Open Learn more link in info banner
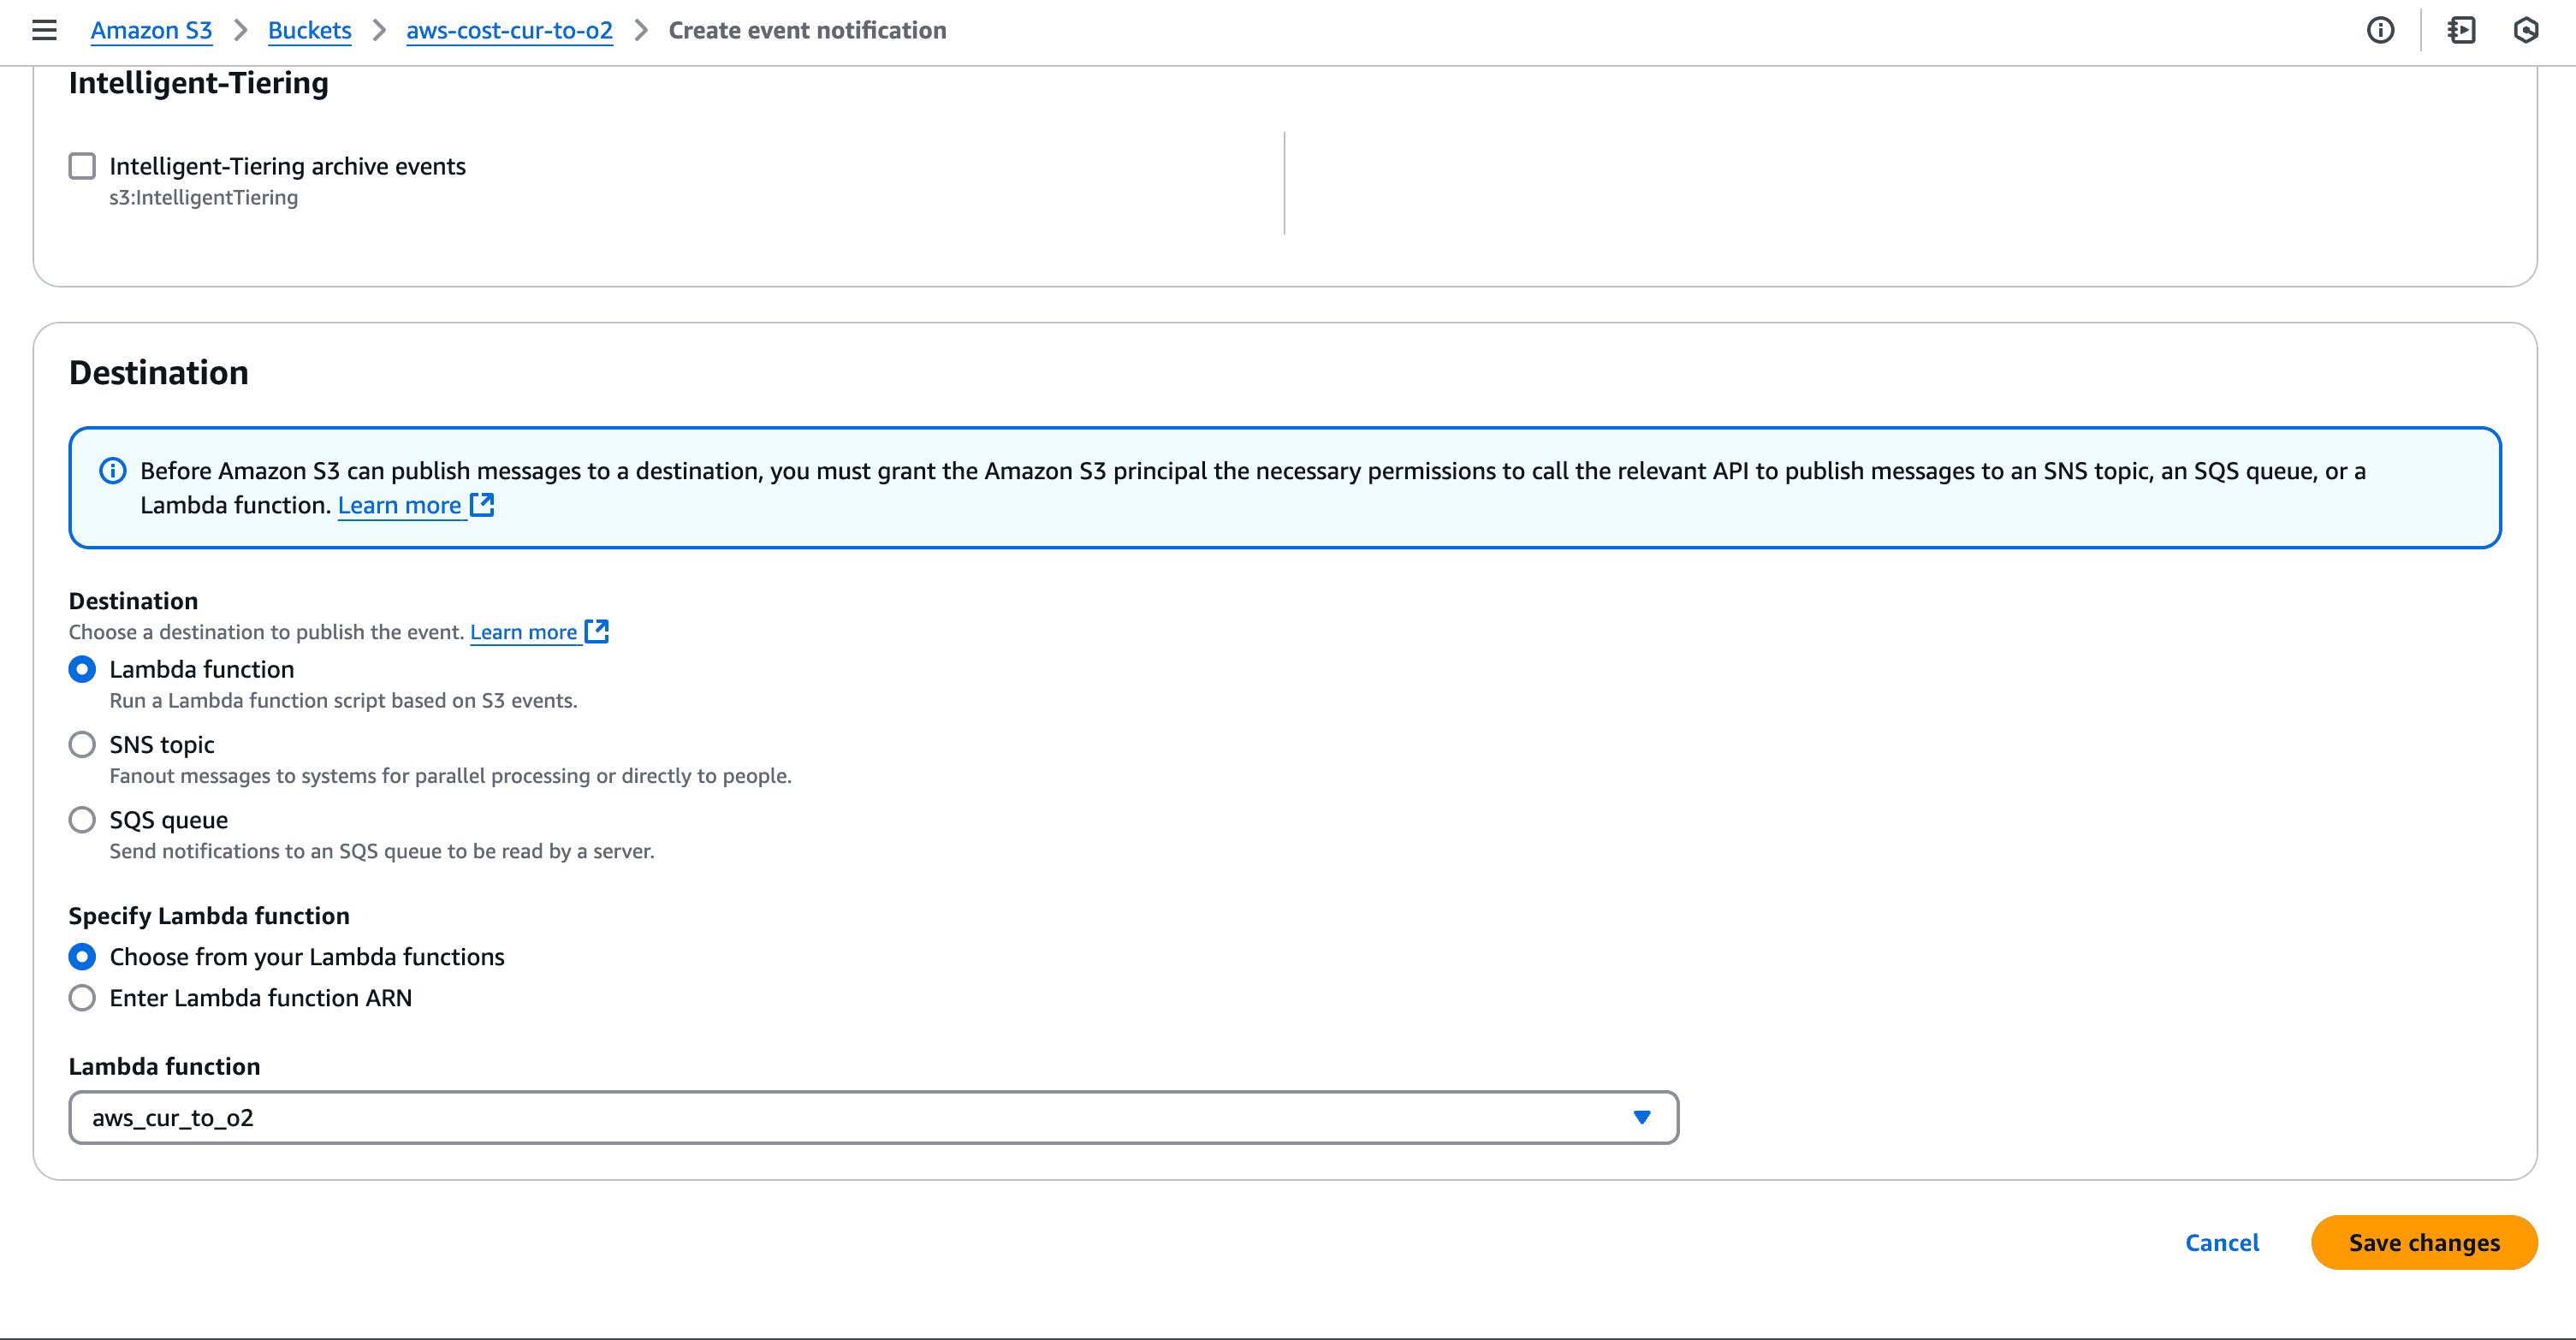Image resolution: width=2576 pixels, height=1340 pixels. tap(399, 505)
